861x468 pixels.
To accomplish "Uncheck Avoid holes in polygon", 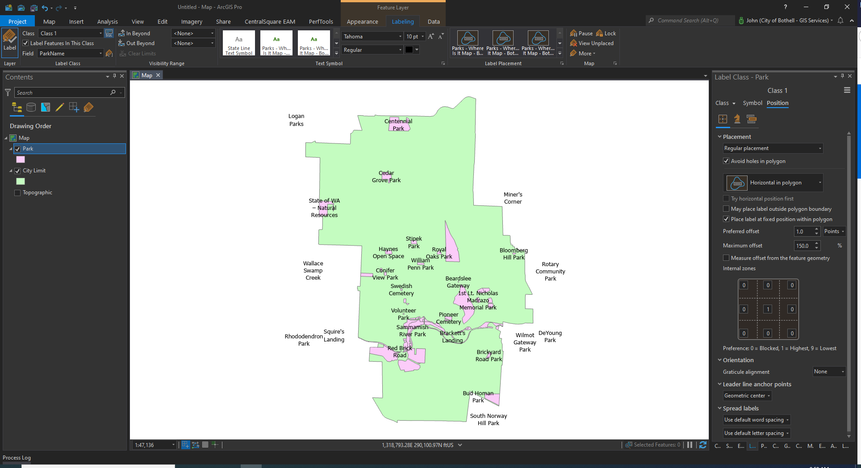I will [726, 161].
